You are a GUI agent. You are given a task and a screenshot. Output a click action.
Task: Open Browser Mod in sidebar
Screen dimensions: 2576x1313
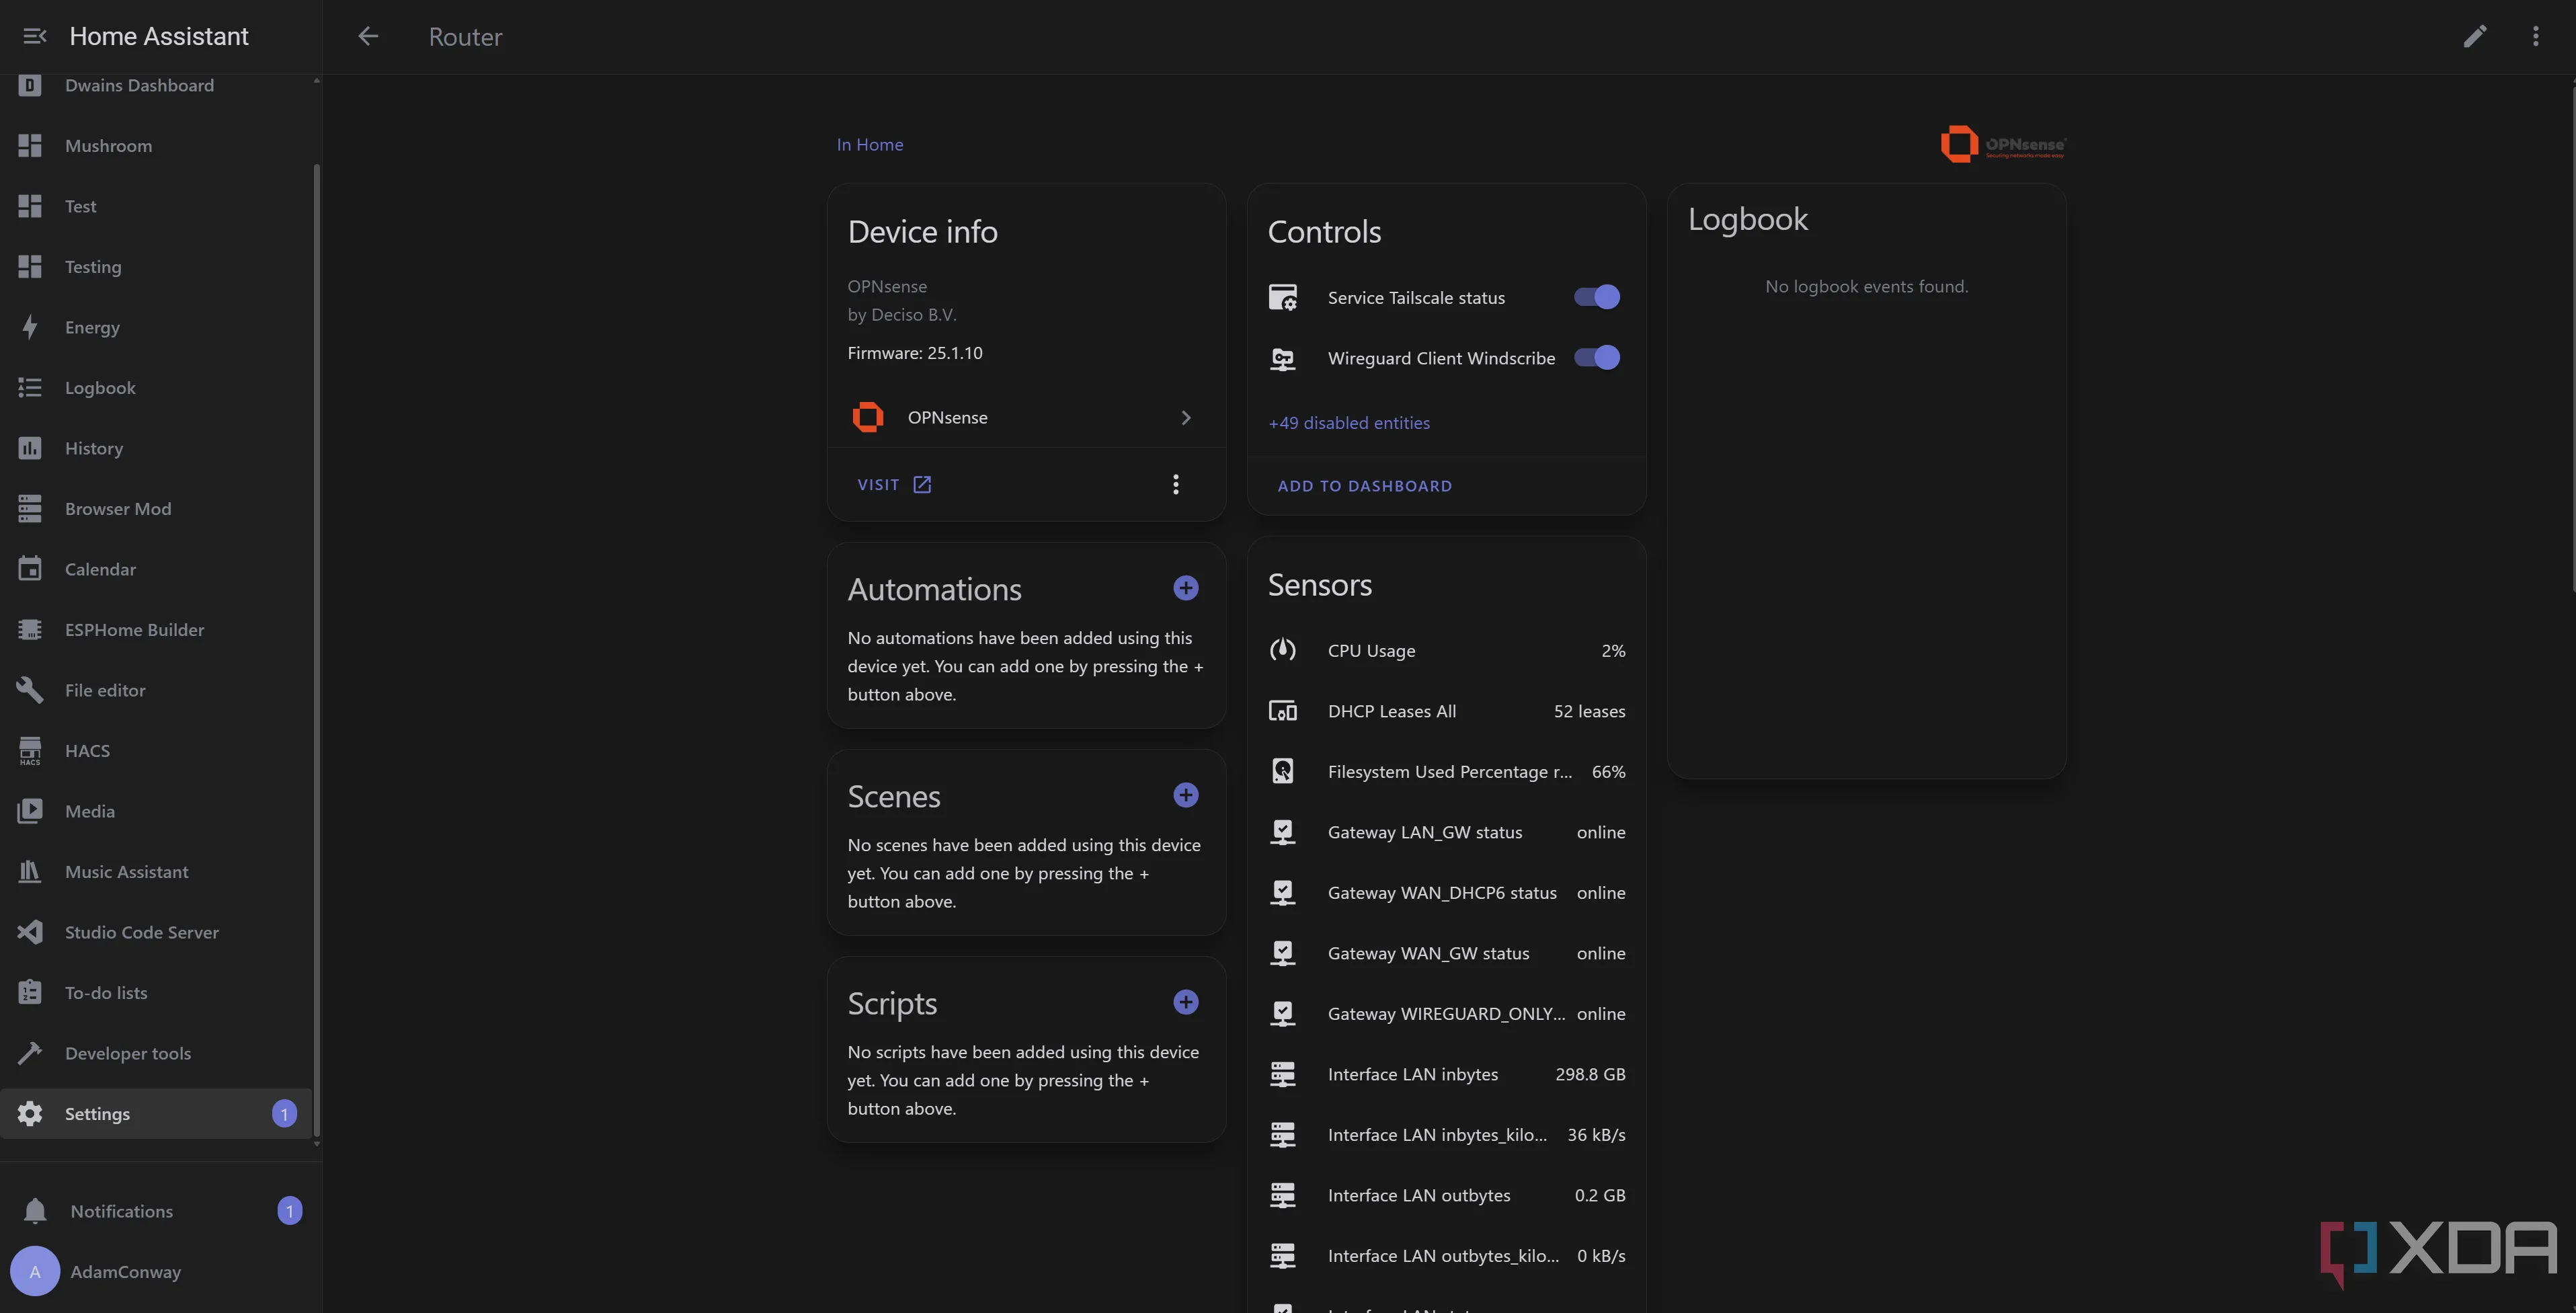157,509
